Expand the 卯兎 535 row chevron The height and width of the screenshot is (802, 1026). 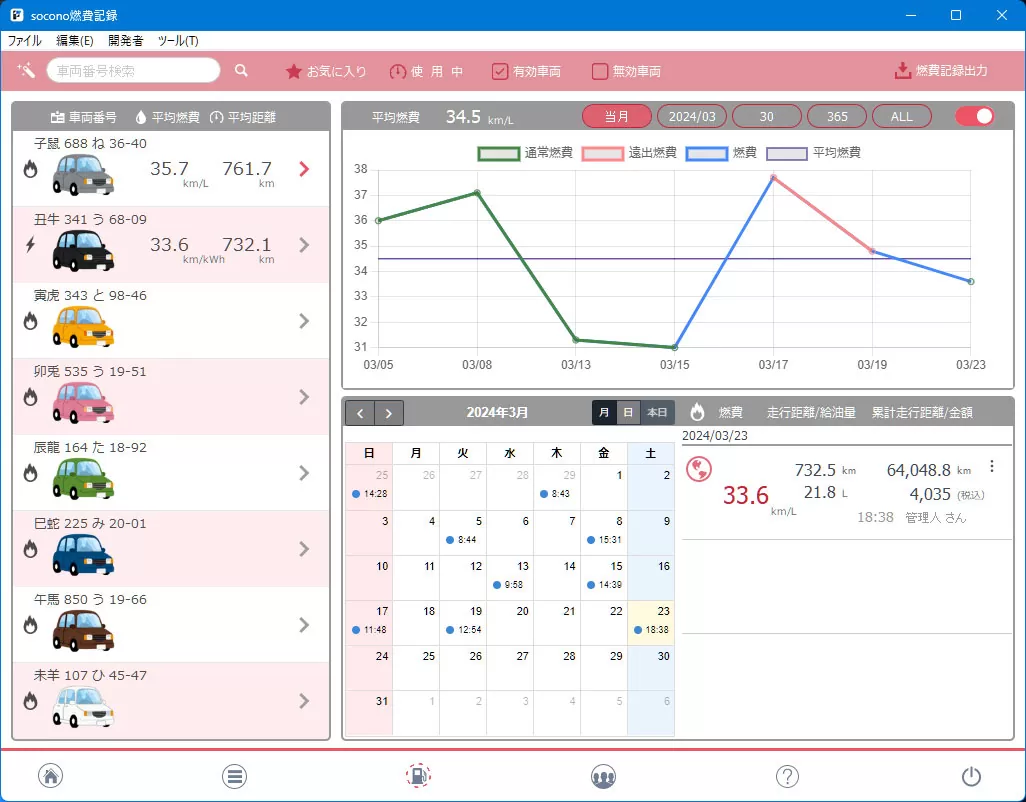304,396
